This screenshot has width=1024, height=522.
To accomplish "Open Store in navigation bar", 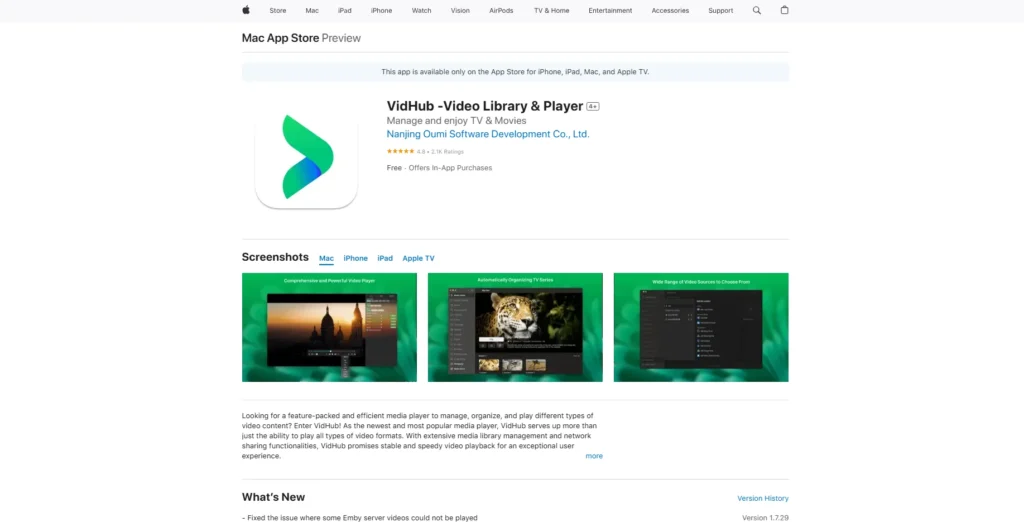I will 278,10.
